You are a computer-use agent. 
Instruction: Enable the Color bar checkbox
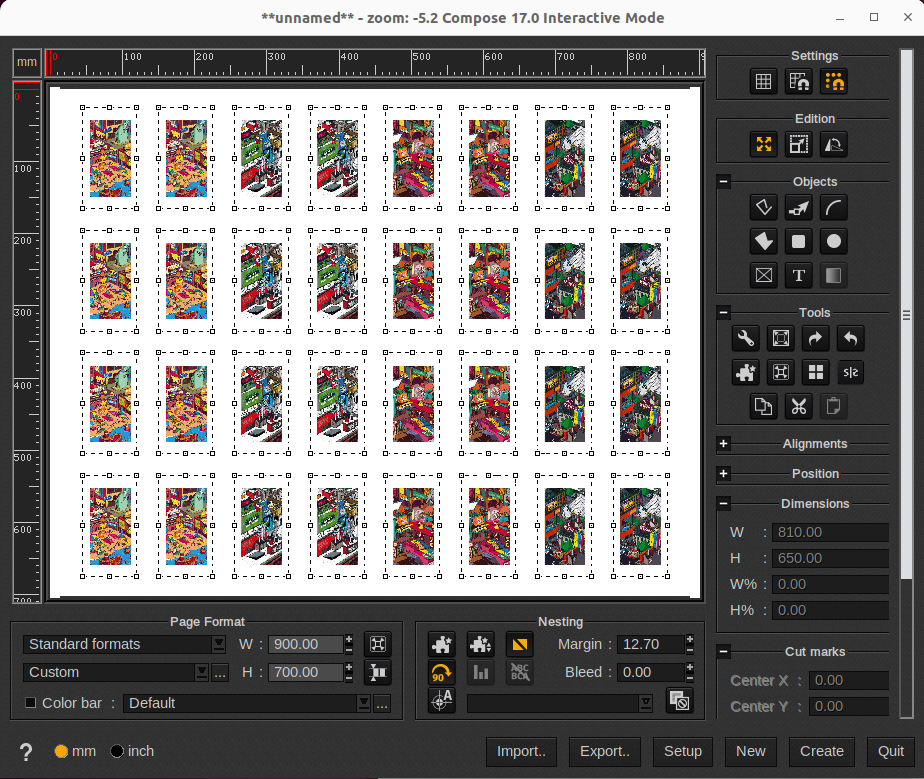30,703
